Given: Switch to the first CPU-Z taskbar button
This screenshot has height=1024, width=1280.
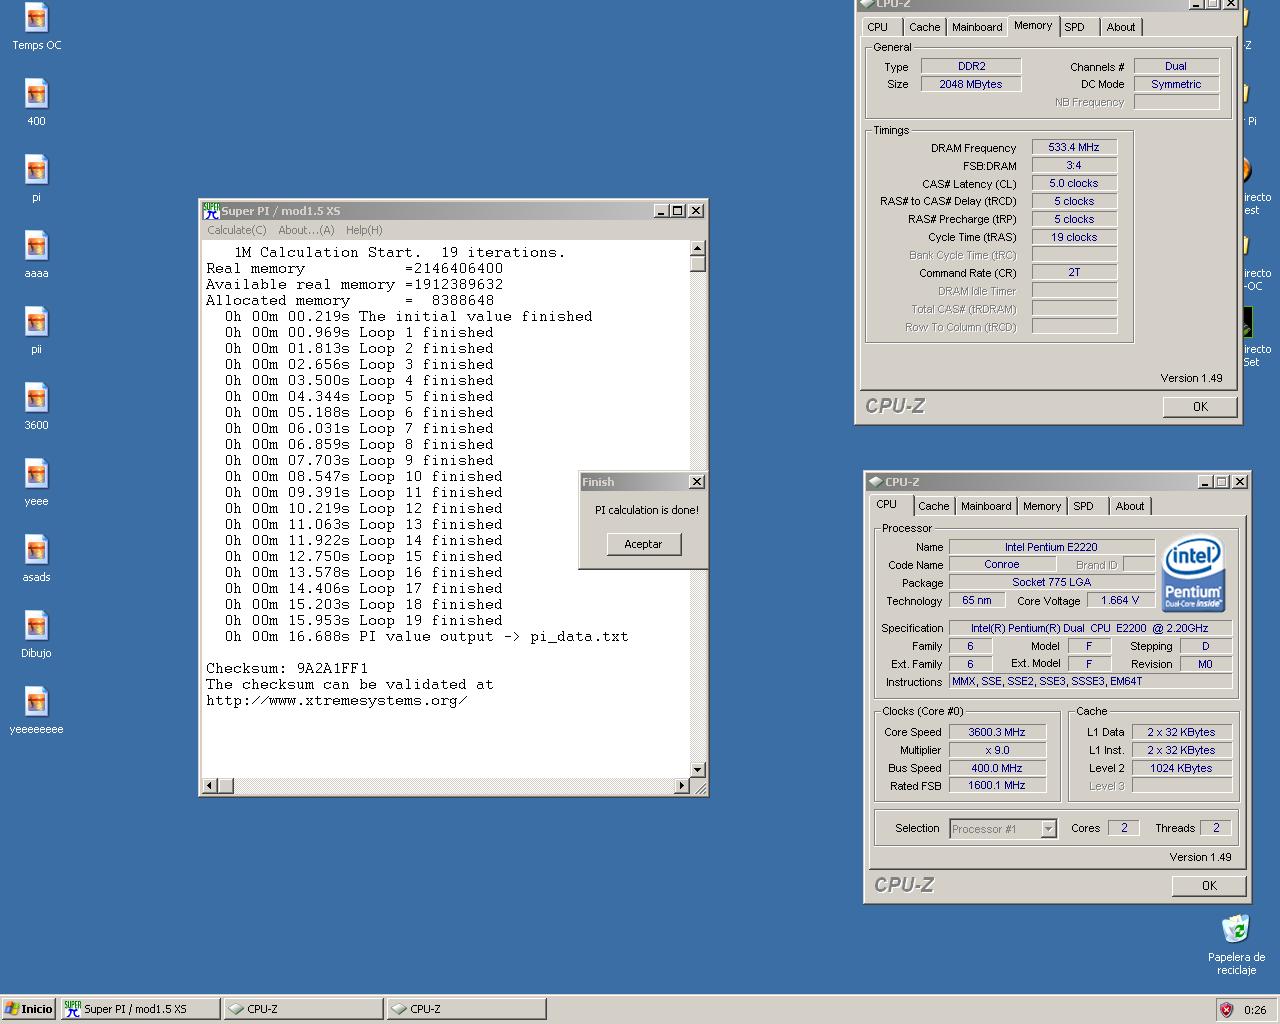Looking at the screenshot, I should [x=304, y=1009].
